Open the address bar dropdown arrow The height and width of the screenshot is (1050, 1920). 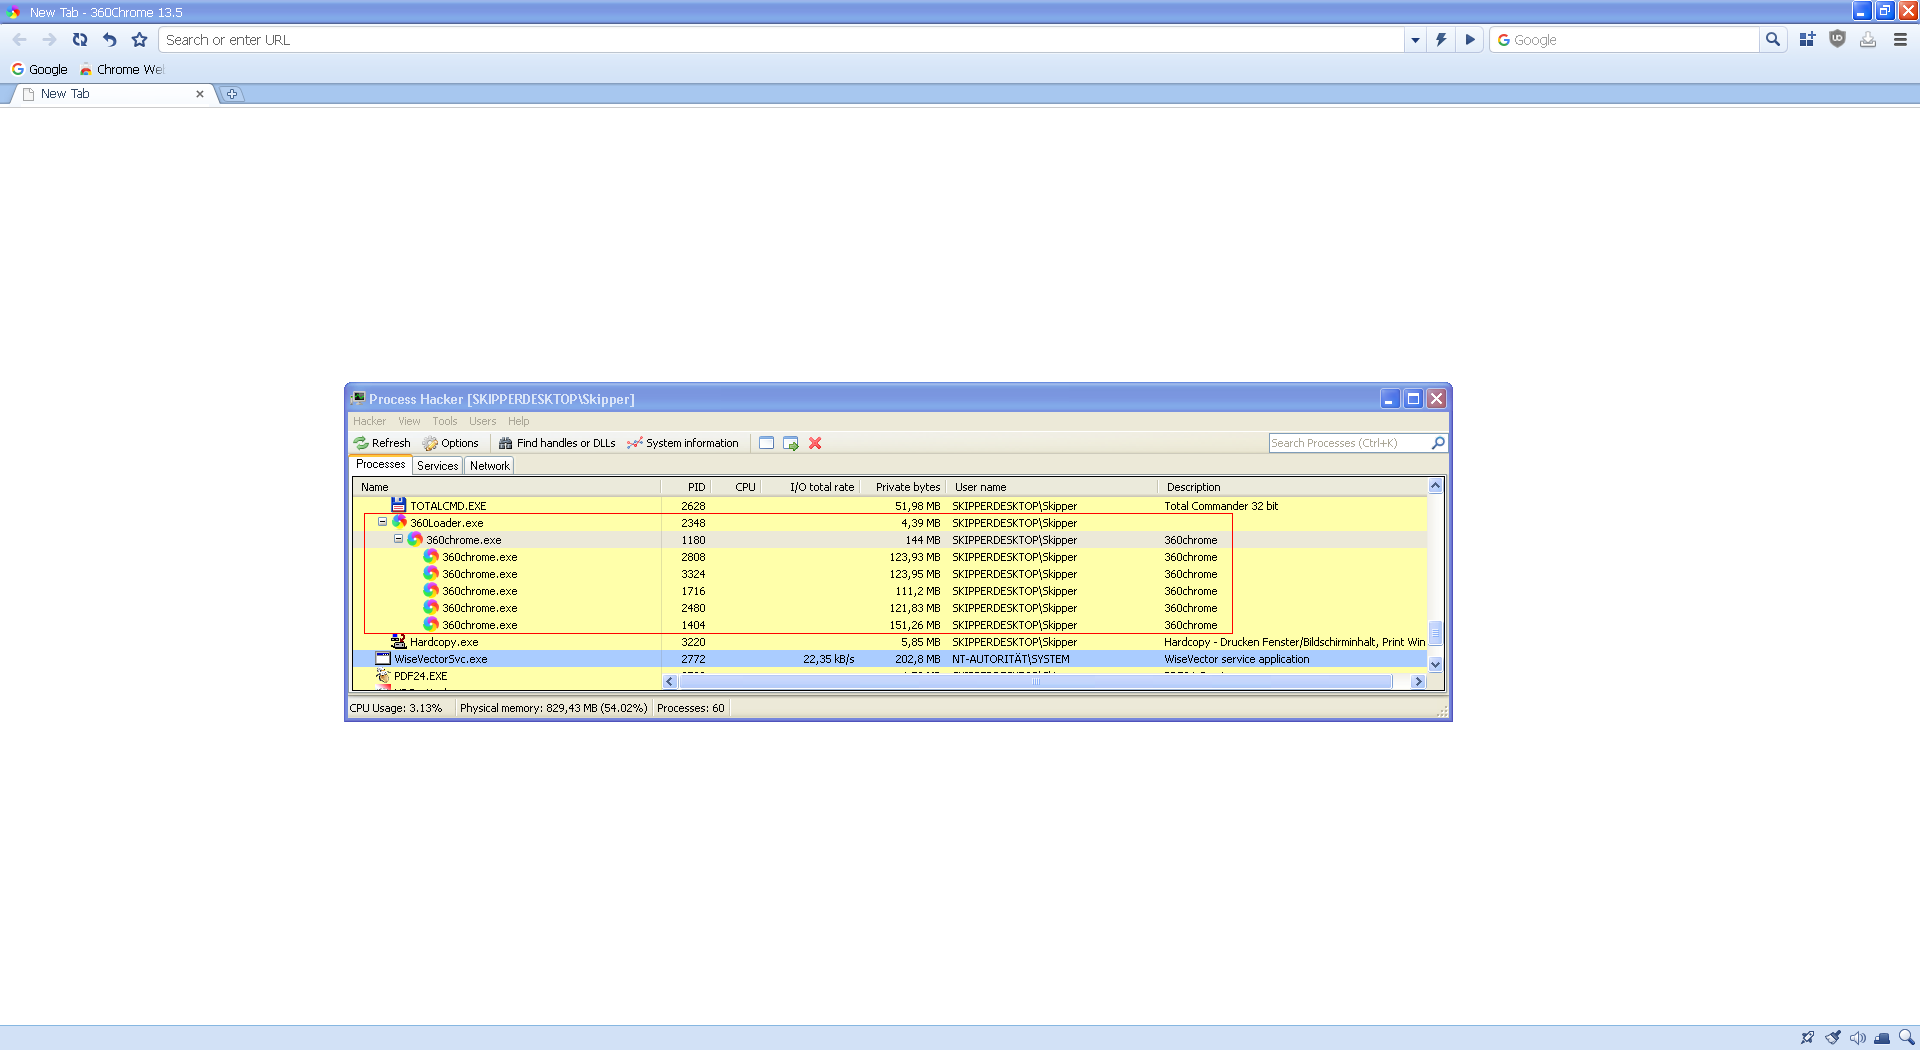pyautogui.click(x=1415, y=40)
